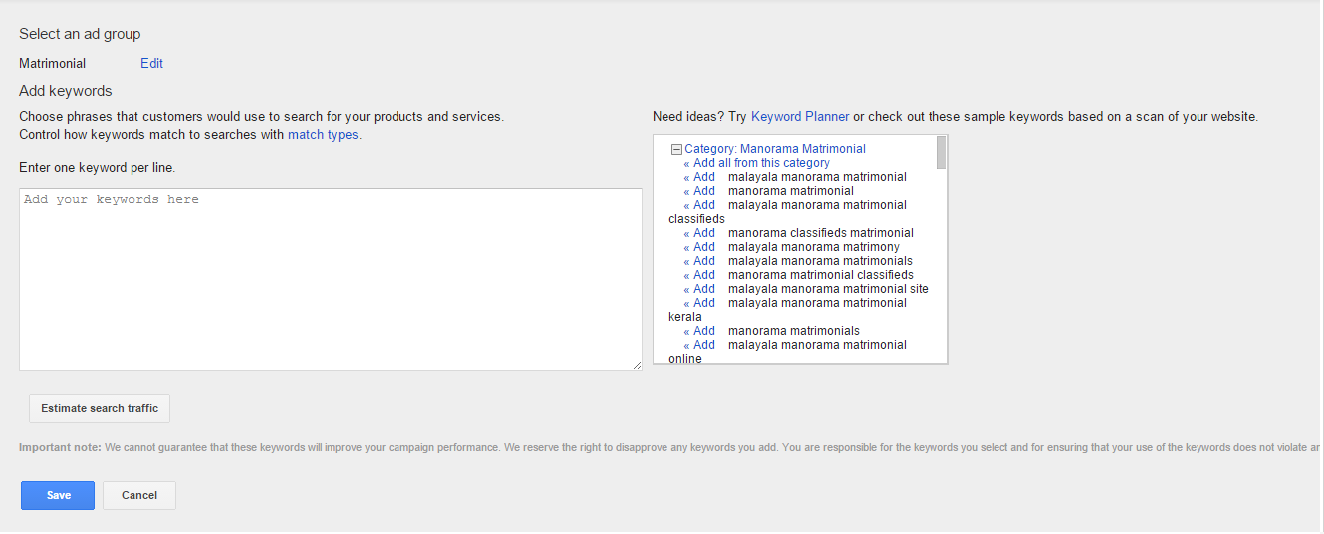The width and height of the screenshot is (1324, 534).
Task: Add keyword malayala manorama matrimonial online
Action: [699, 345]
